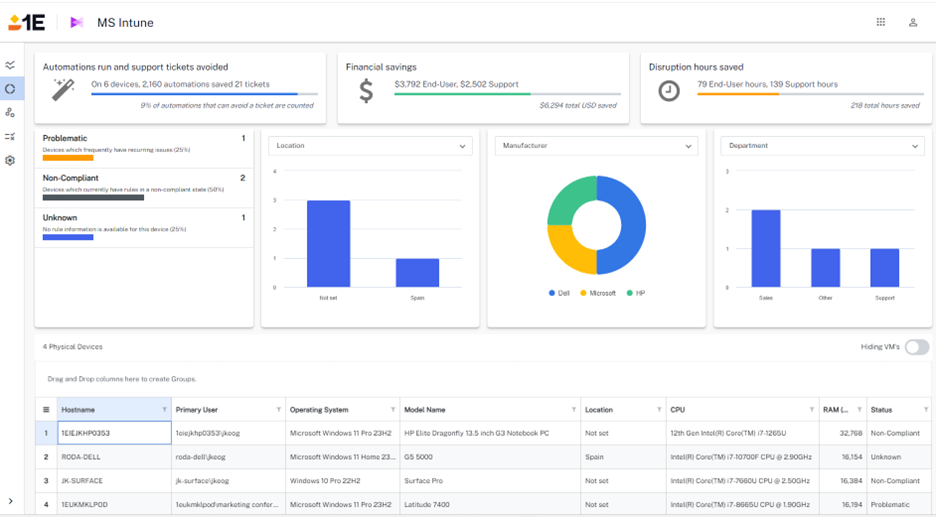Screen dimensions: 936x517
Task: Open the trends icon in left sidebar
Action: point(10,65)
